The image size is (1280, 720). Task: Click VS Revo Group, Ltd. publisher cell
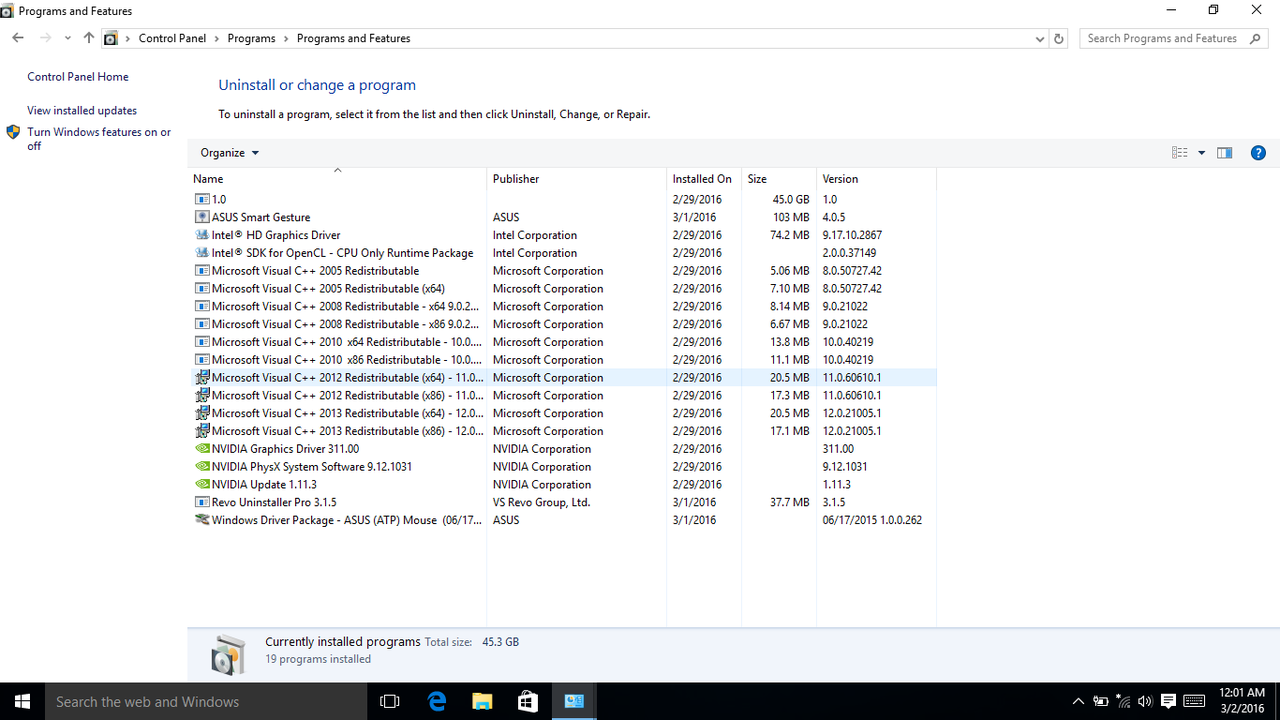pyautogui.click(x=541, y=502)
